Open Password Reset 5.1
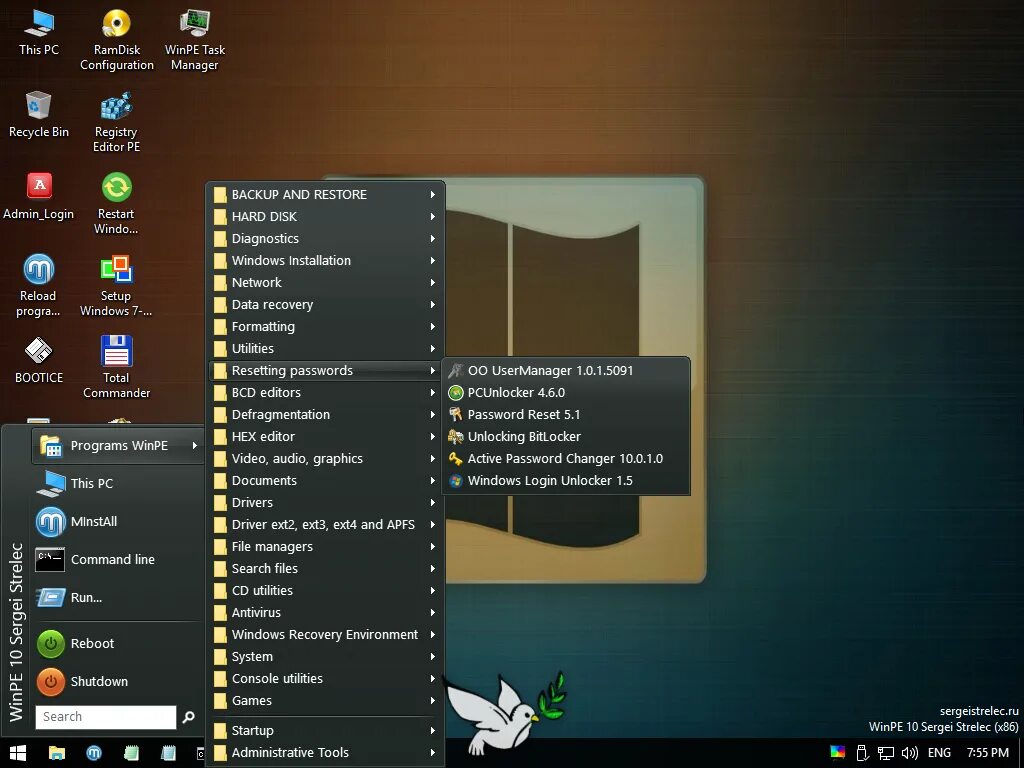This screenshot has width=1024, height=768. (566, 415)
